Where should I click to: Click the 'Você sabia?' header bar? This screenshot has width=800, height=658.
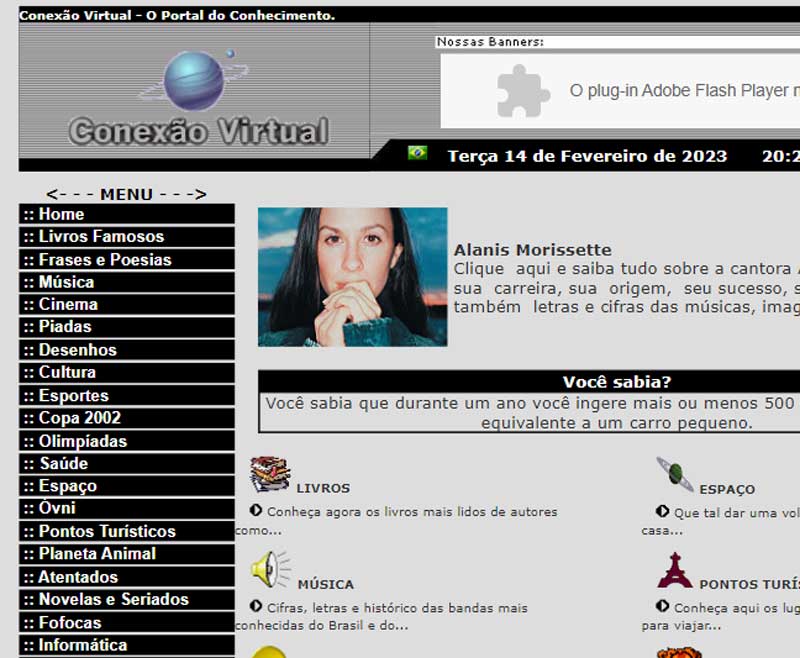click(x=529, y=382)
